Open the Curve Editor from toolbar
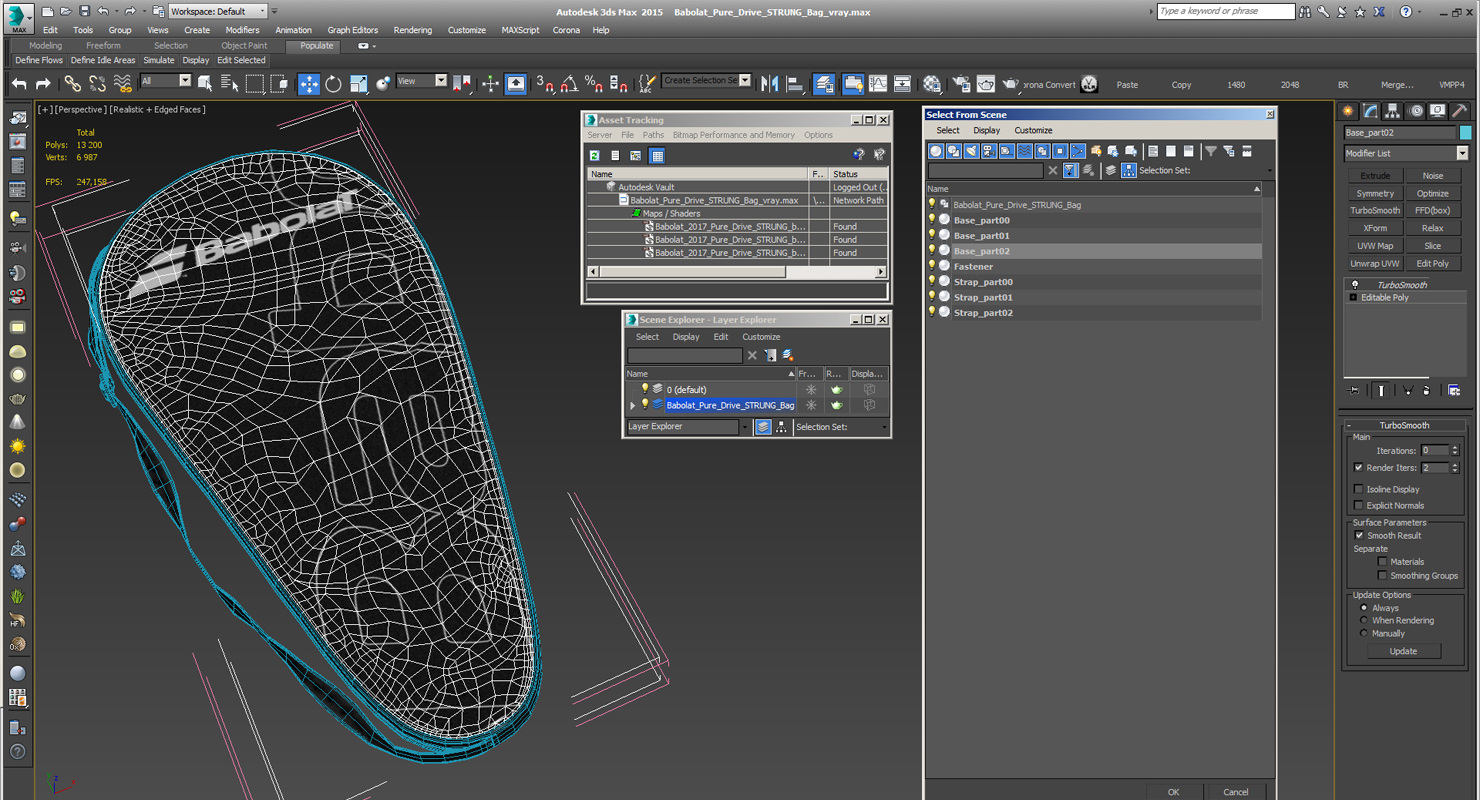 coord(878,84)
